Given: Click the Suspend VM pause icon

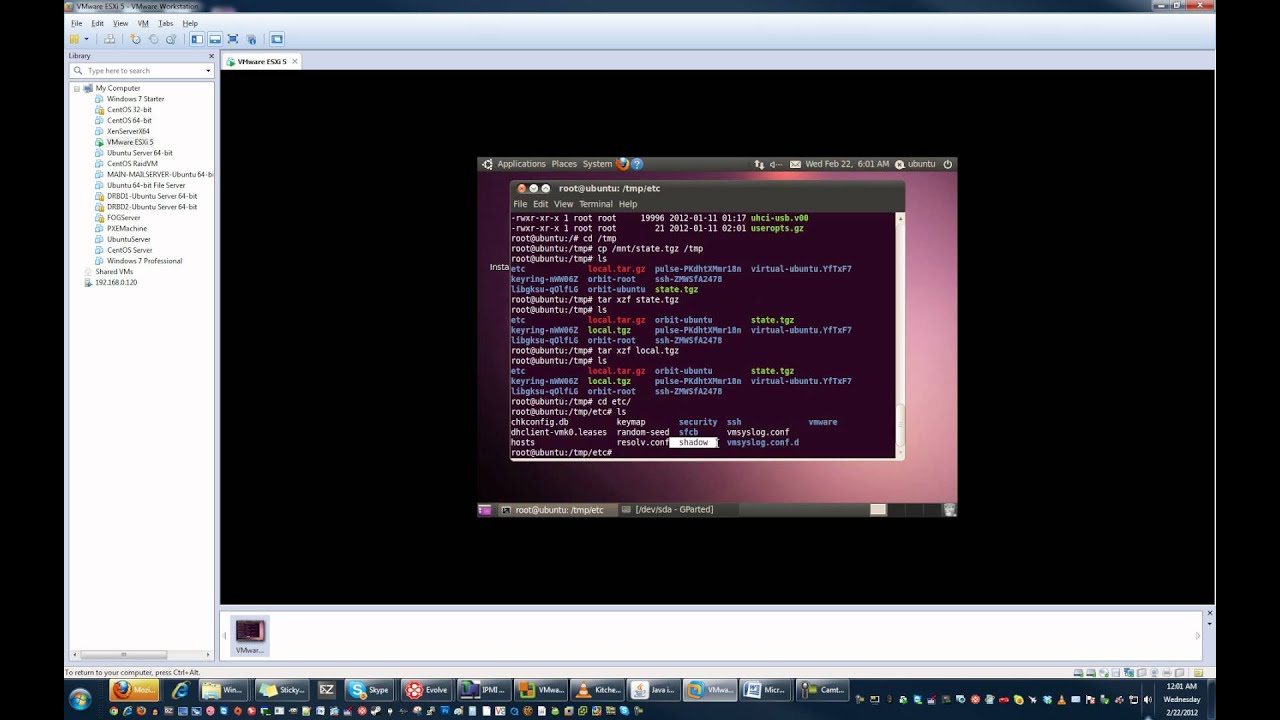Looking at the screenshot, I should (x=73, y=39).
